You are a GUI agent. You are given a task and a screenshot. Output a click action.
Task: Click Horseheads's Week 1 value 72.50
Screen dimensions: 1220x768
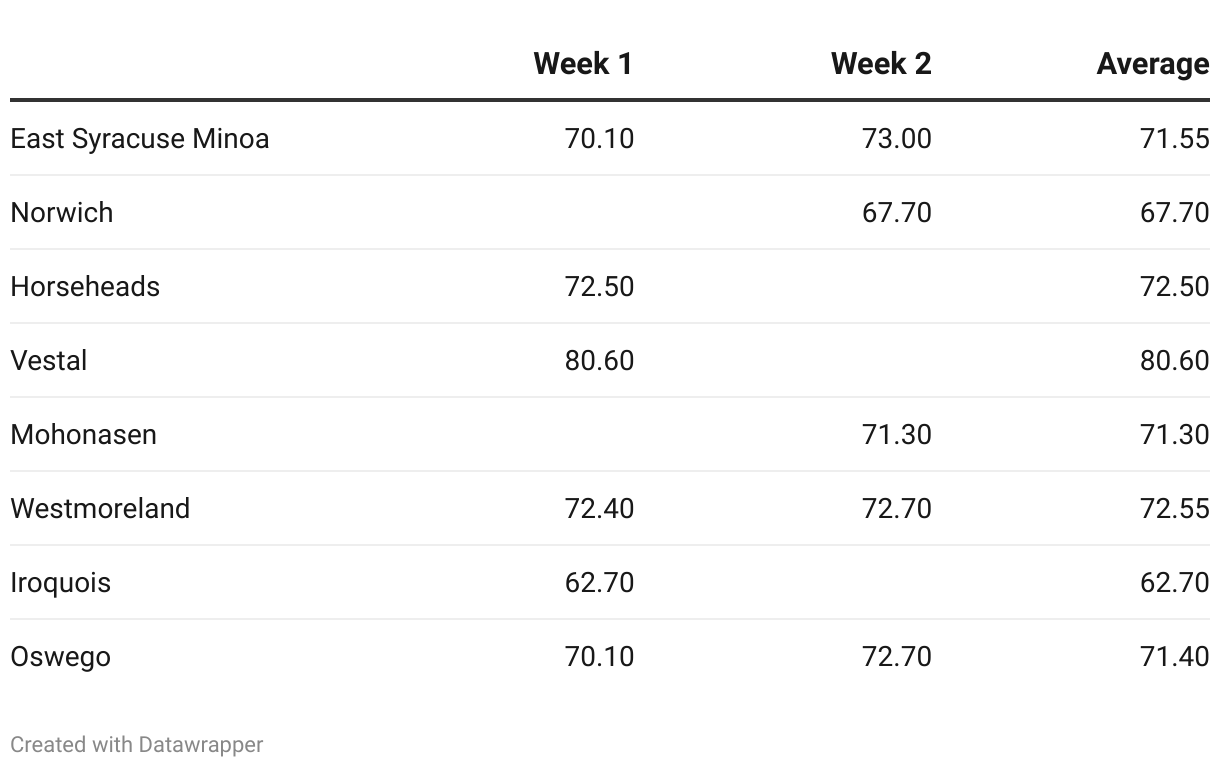tap(599, 286)
